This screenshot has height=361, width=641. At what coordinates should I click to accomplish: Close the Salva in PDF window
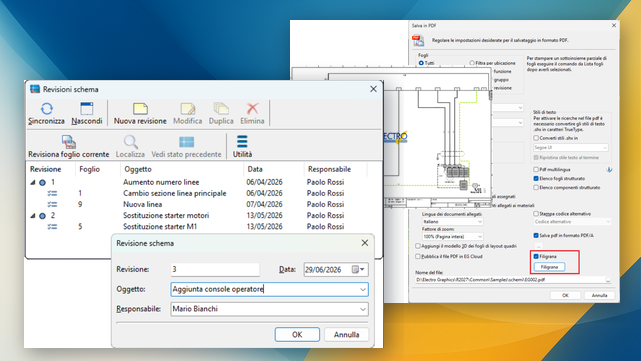click(614, 25)
